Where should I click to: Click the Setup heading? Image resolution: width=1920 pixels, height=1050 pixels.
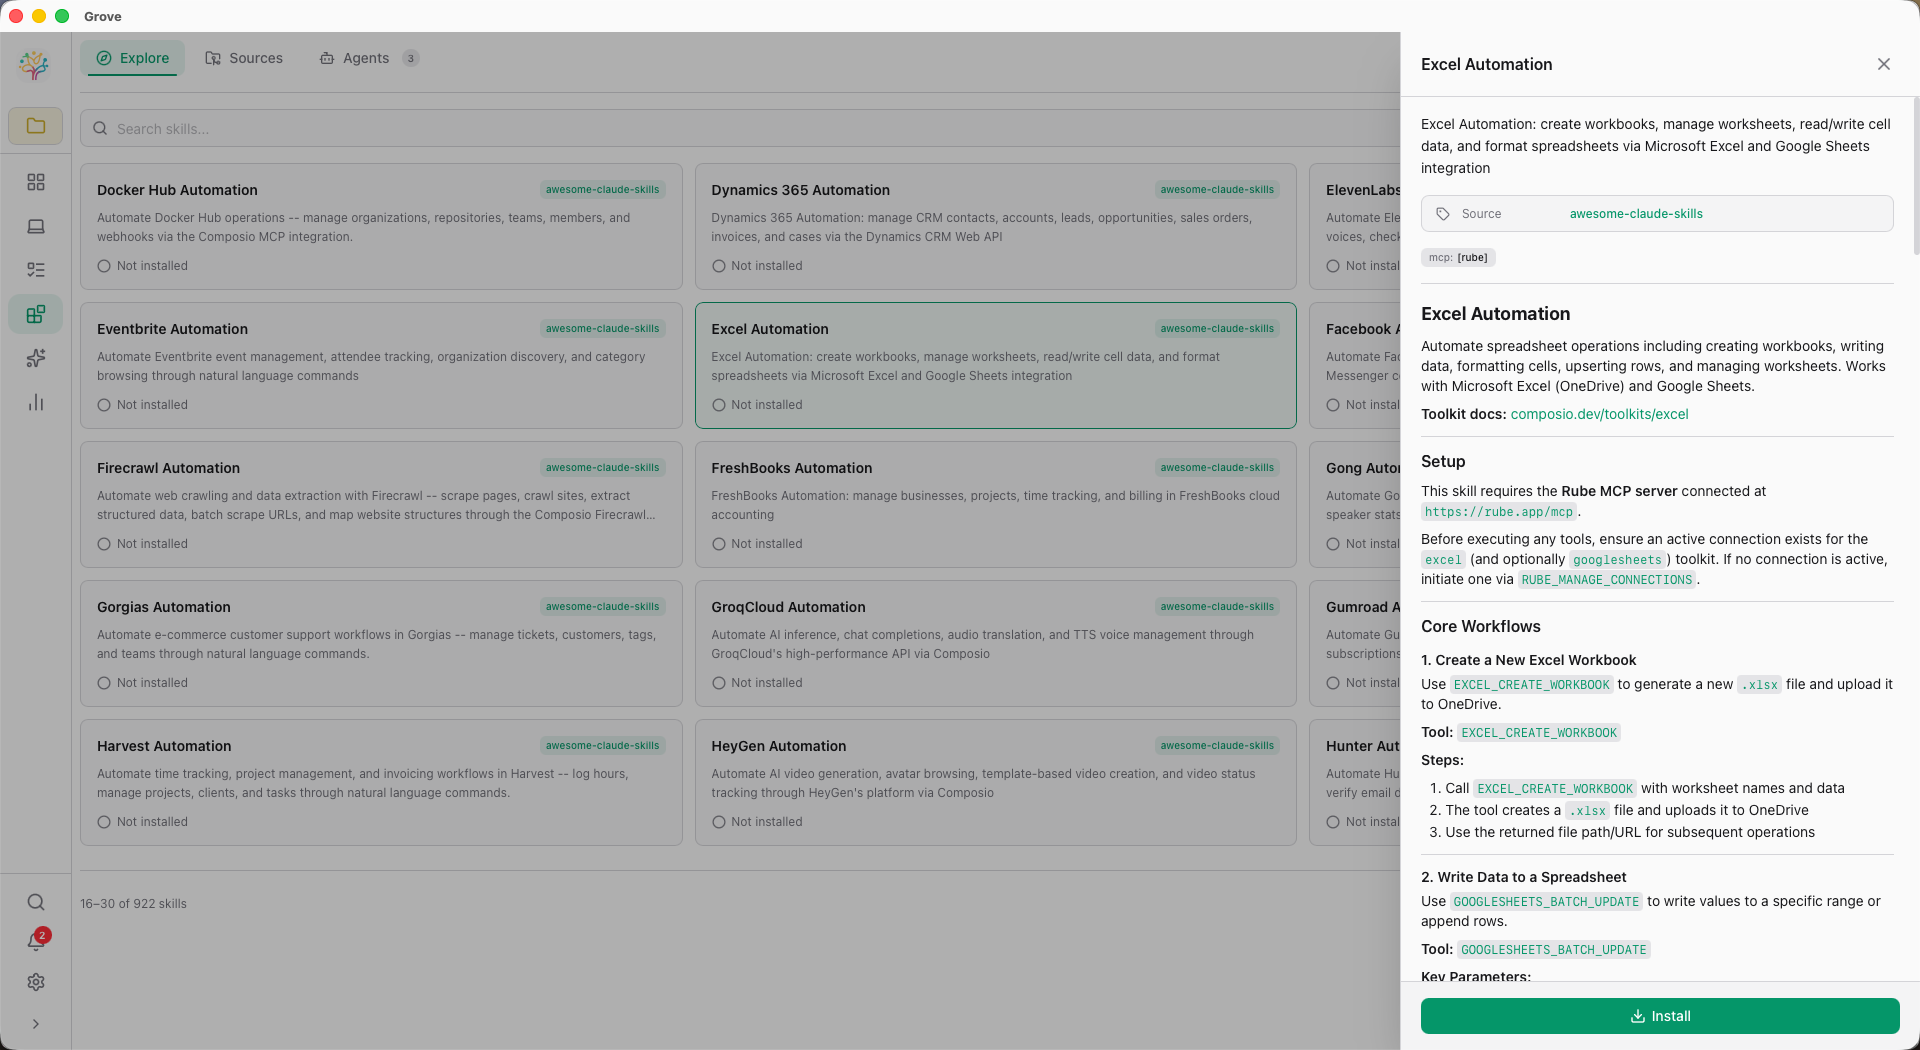pyautogui.click(x=1443, y=462)
